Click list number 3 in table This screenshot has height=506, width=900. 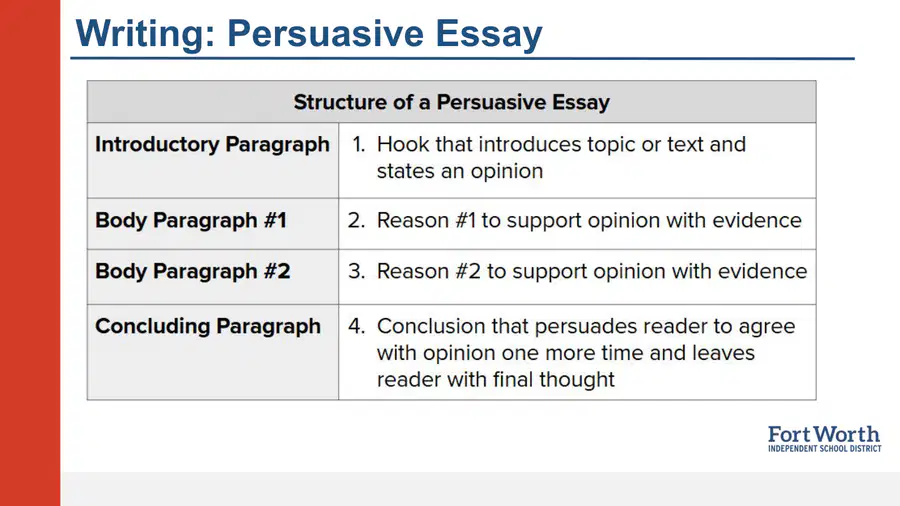356,271
